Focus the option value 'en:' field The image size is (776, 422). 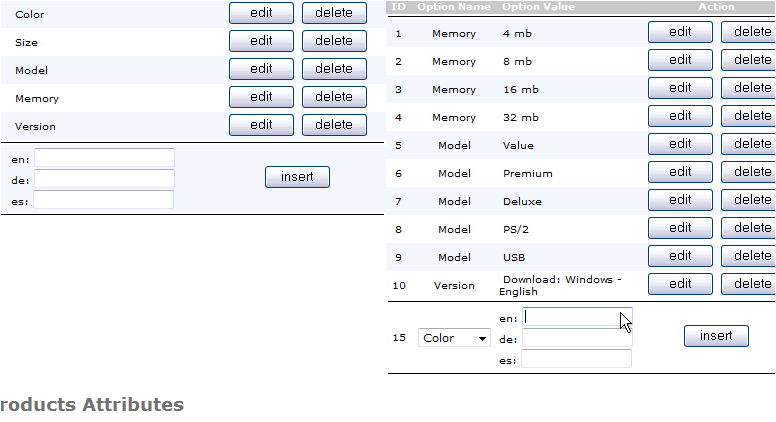click(x=577, y=317)
